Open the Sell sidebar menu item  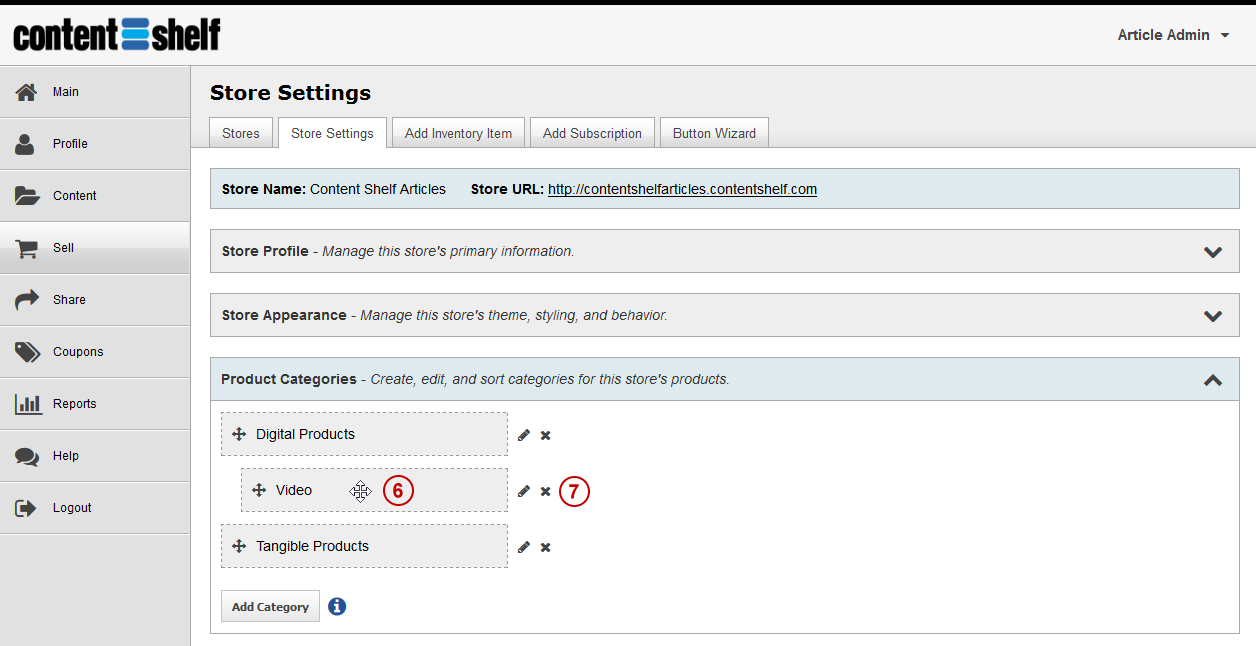click(95, 248)
